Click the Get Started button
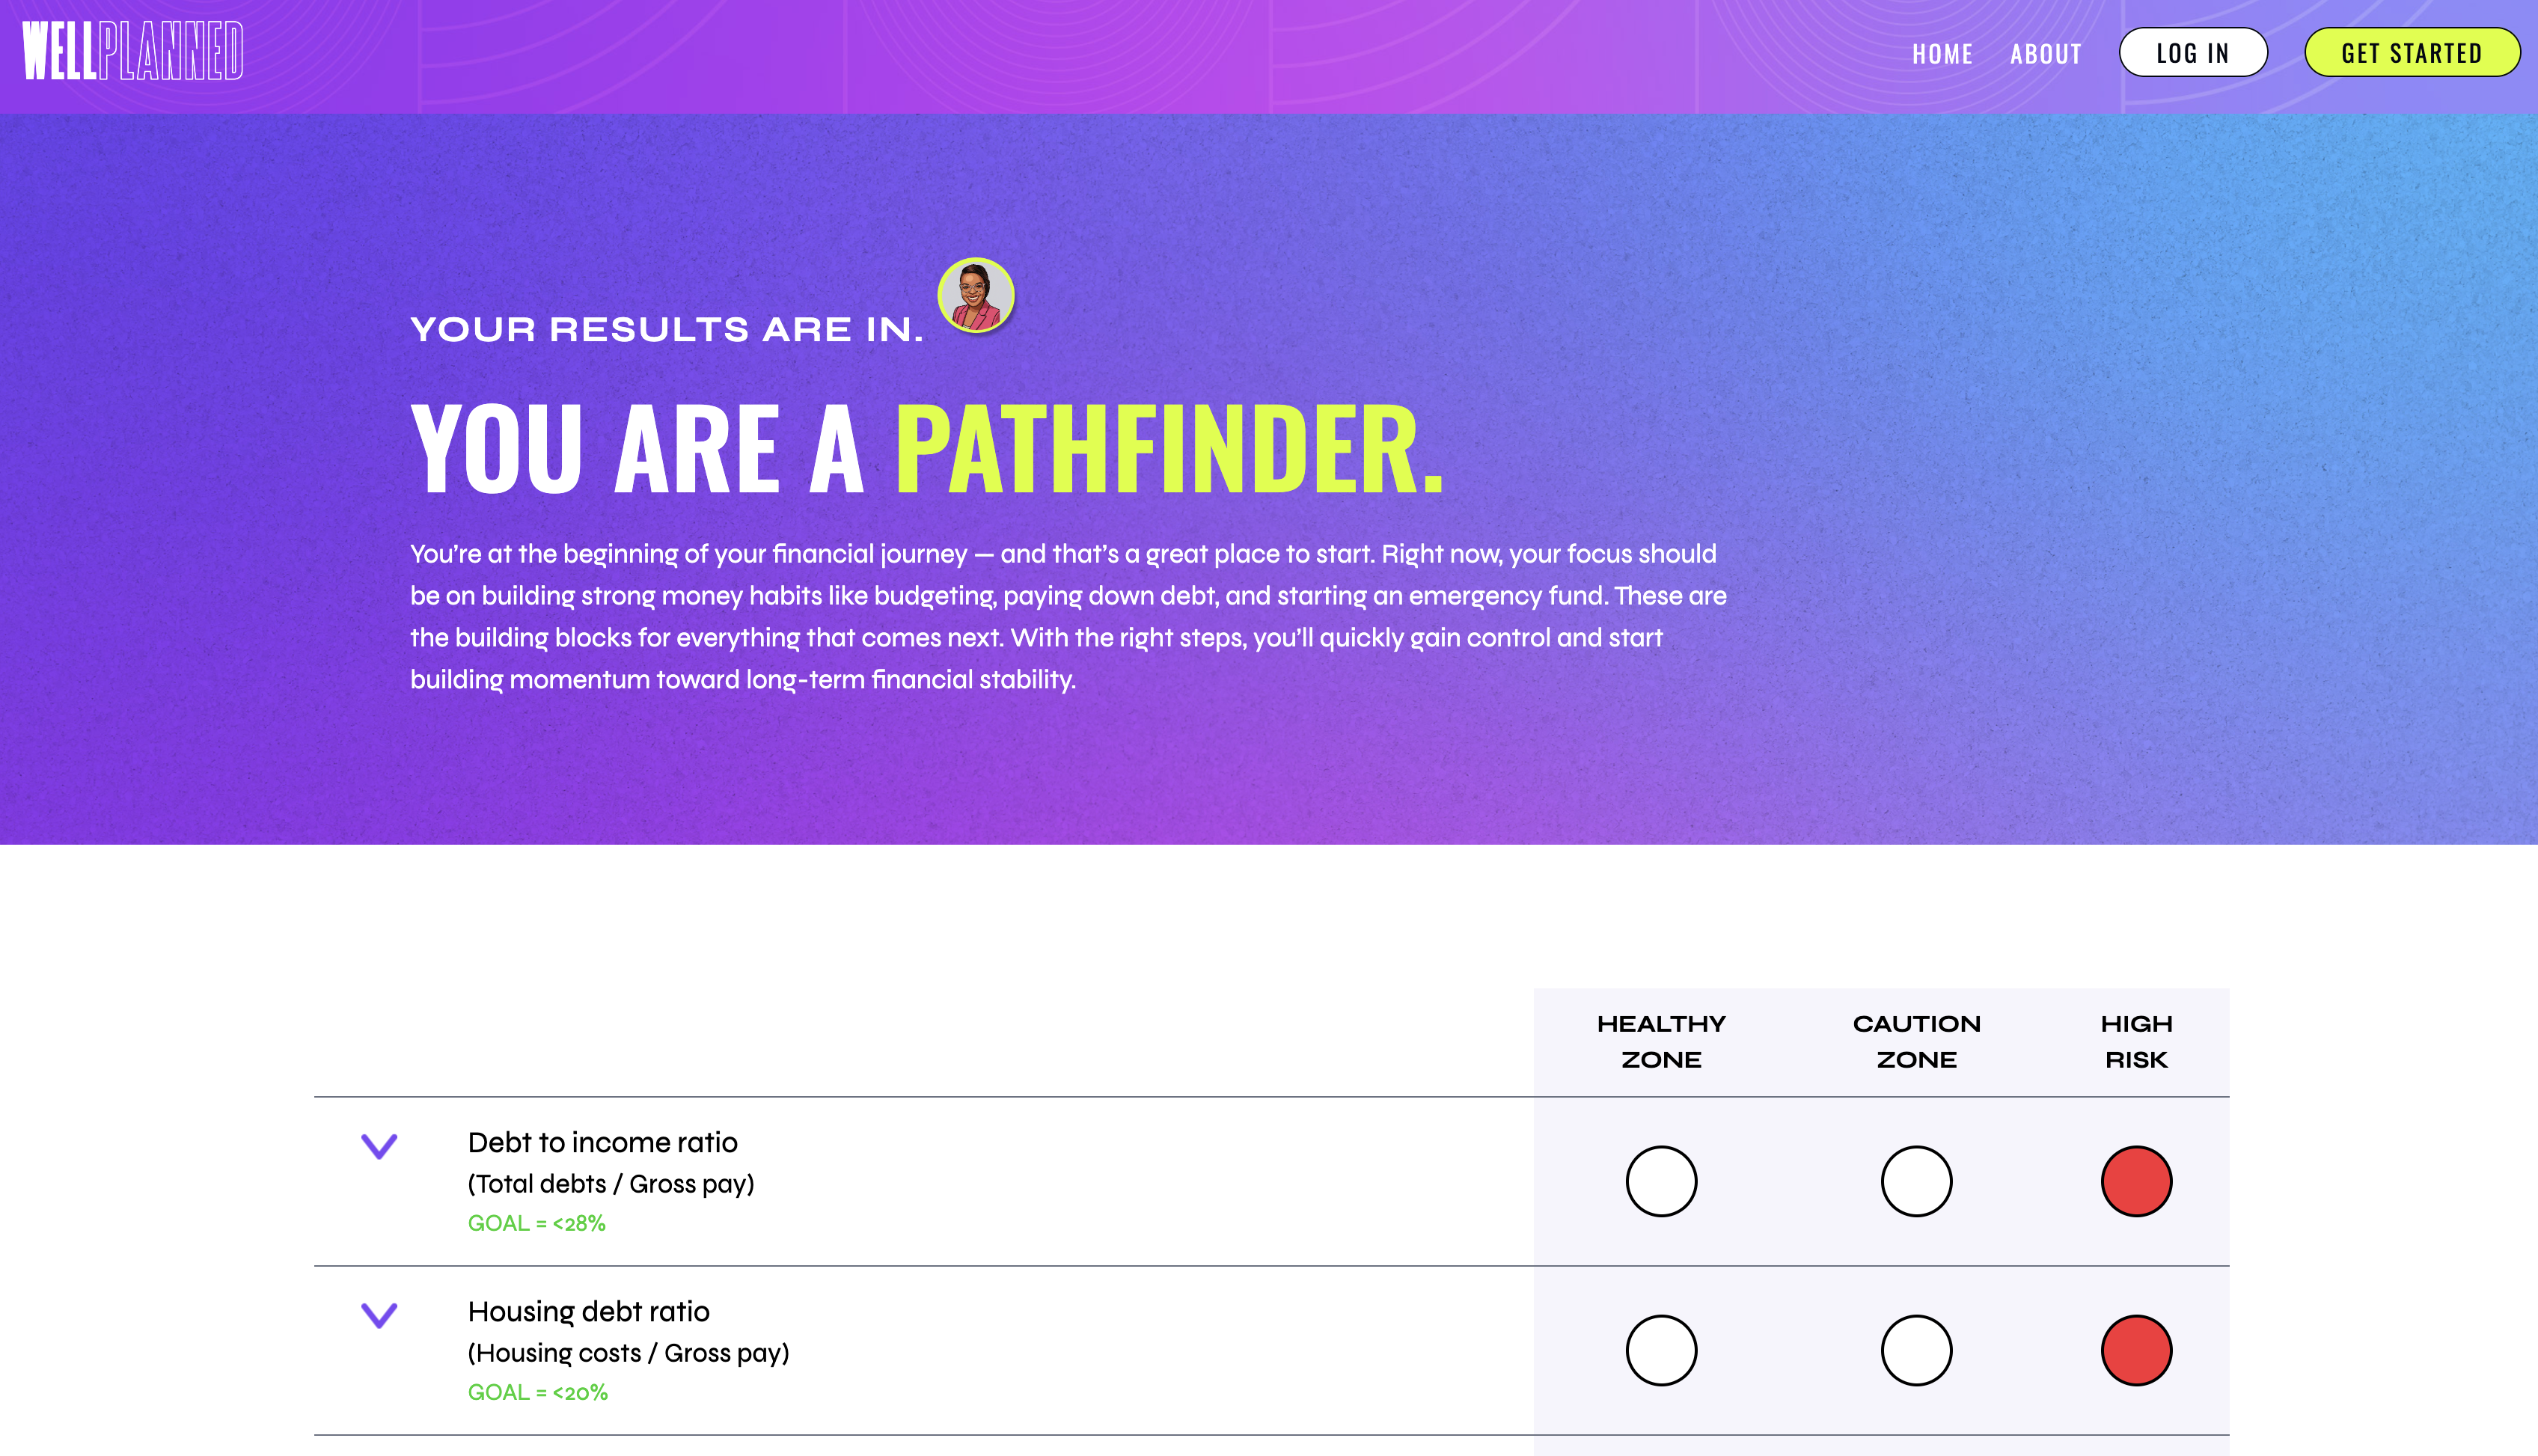Viewport: 2538px width, 1456px height. click(2411, 53)
